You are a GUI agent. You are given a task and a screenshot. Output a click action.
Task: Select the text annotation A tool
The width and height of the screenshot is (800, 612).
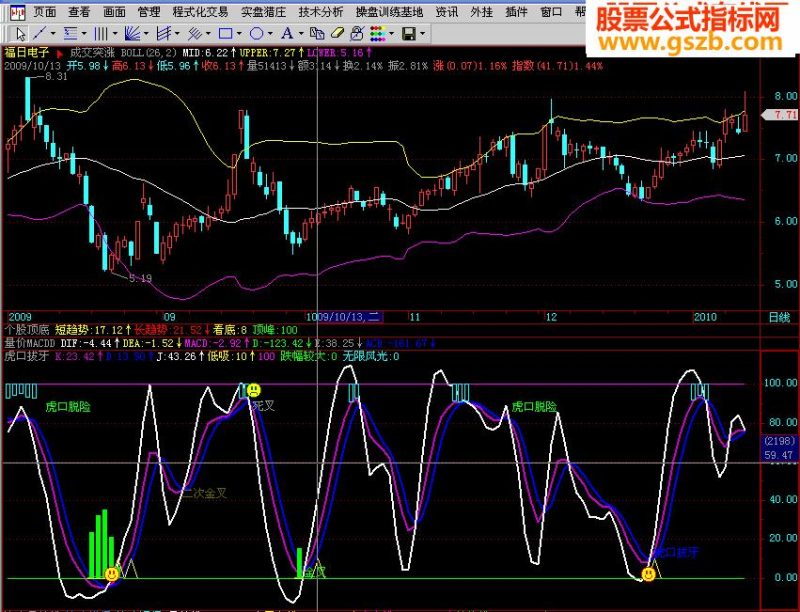[287, 34]
